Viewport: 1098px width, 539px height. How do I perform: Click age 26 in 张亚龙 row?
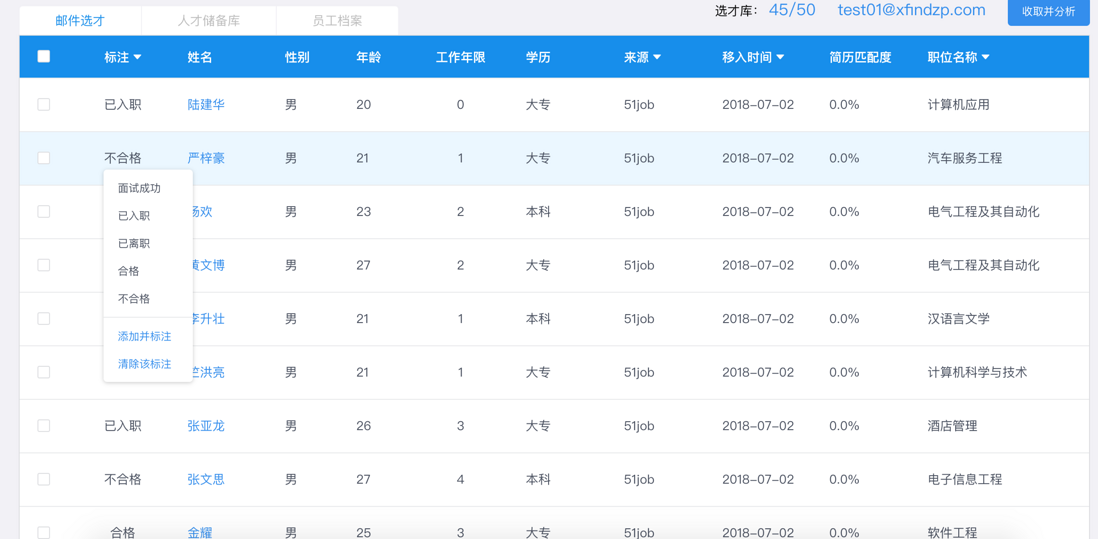(363, 426)
